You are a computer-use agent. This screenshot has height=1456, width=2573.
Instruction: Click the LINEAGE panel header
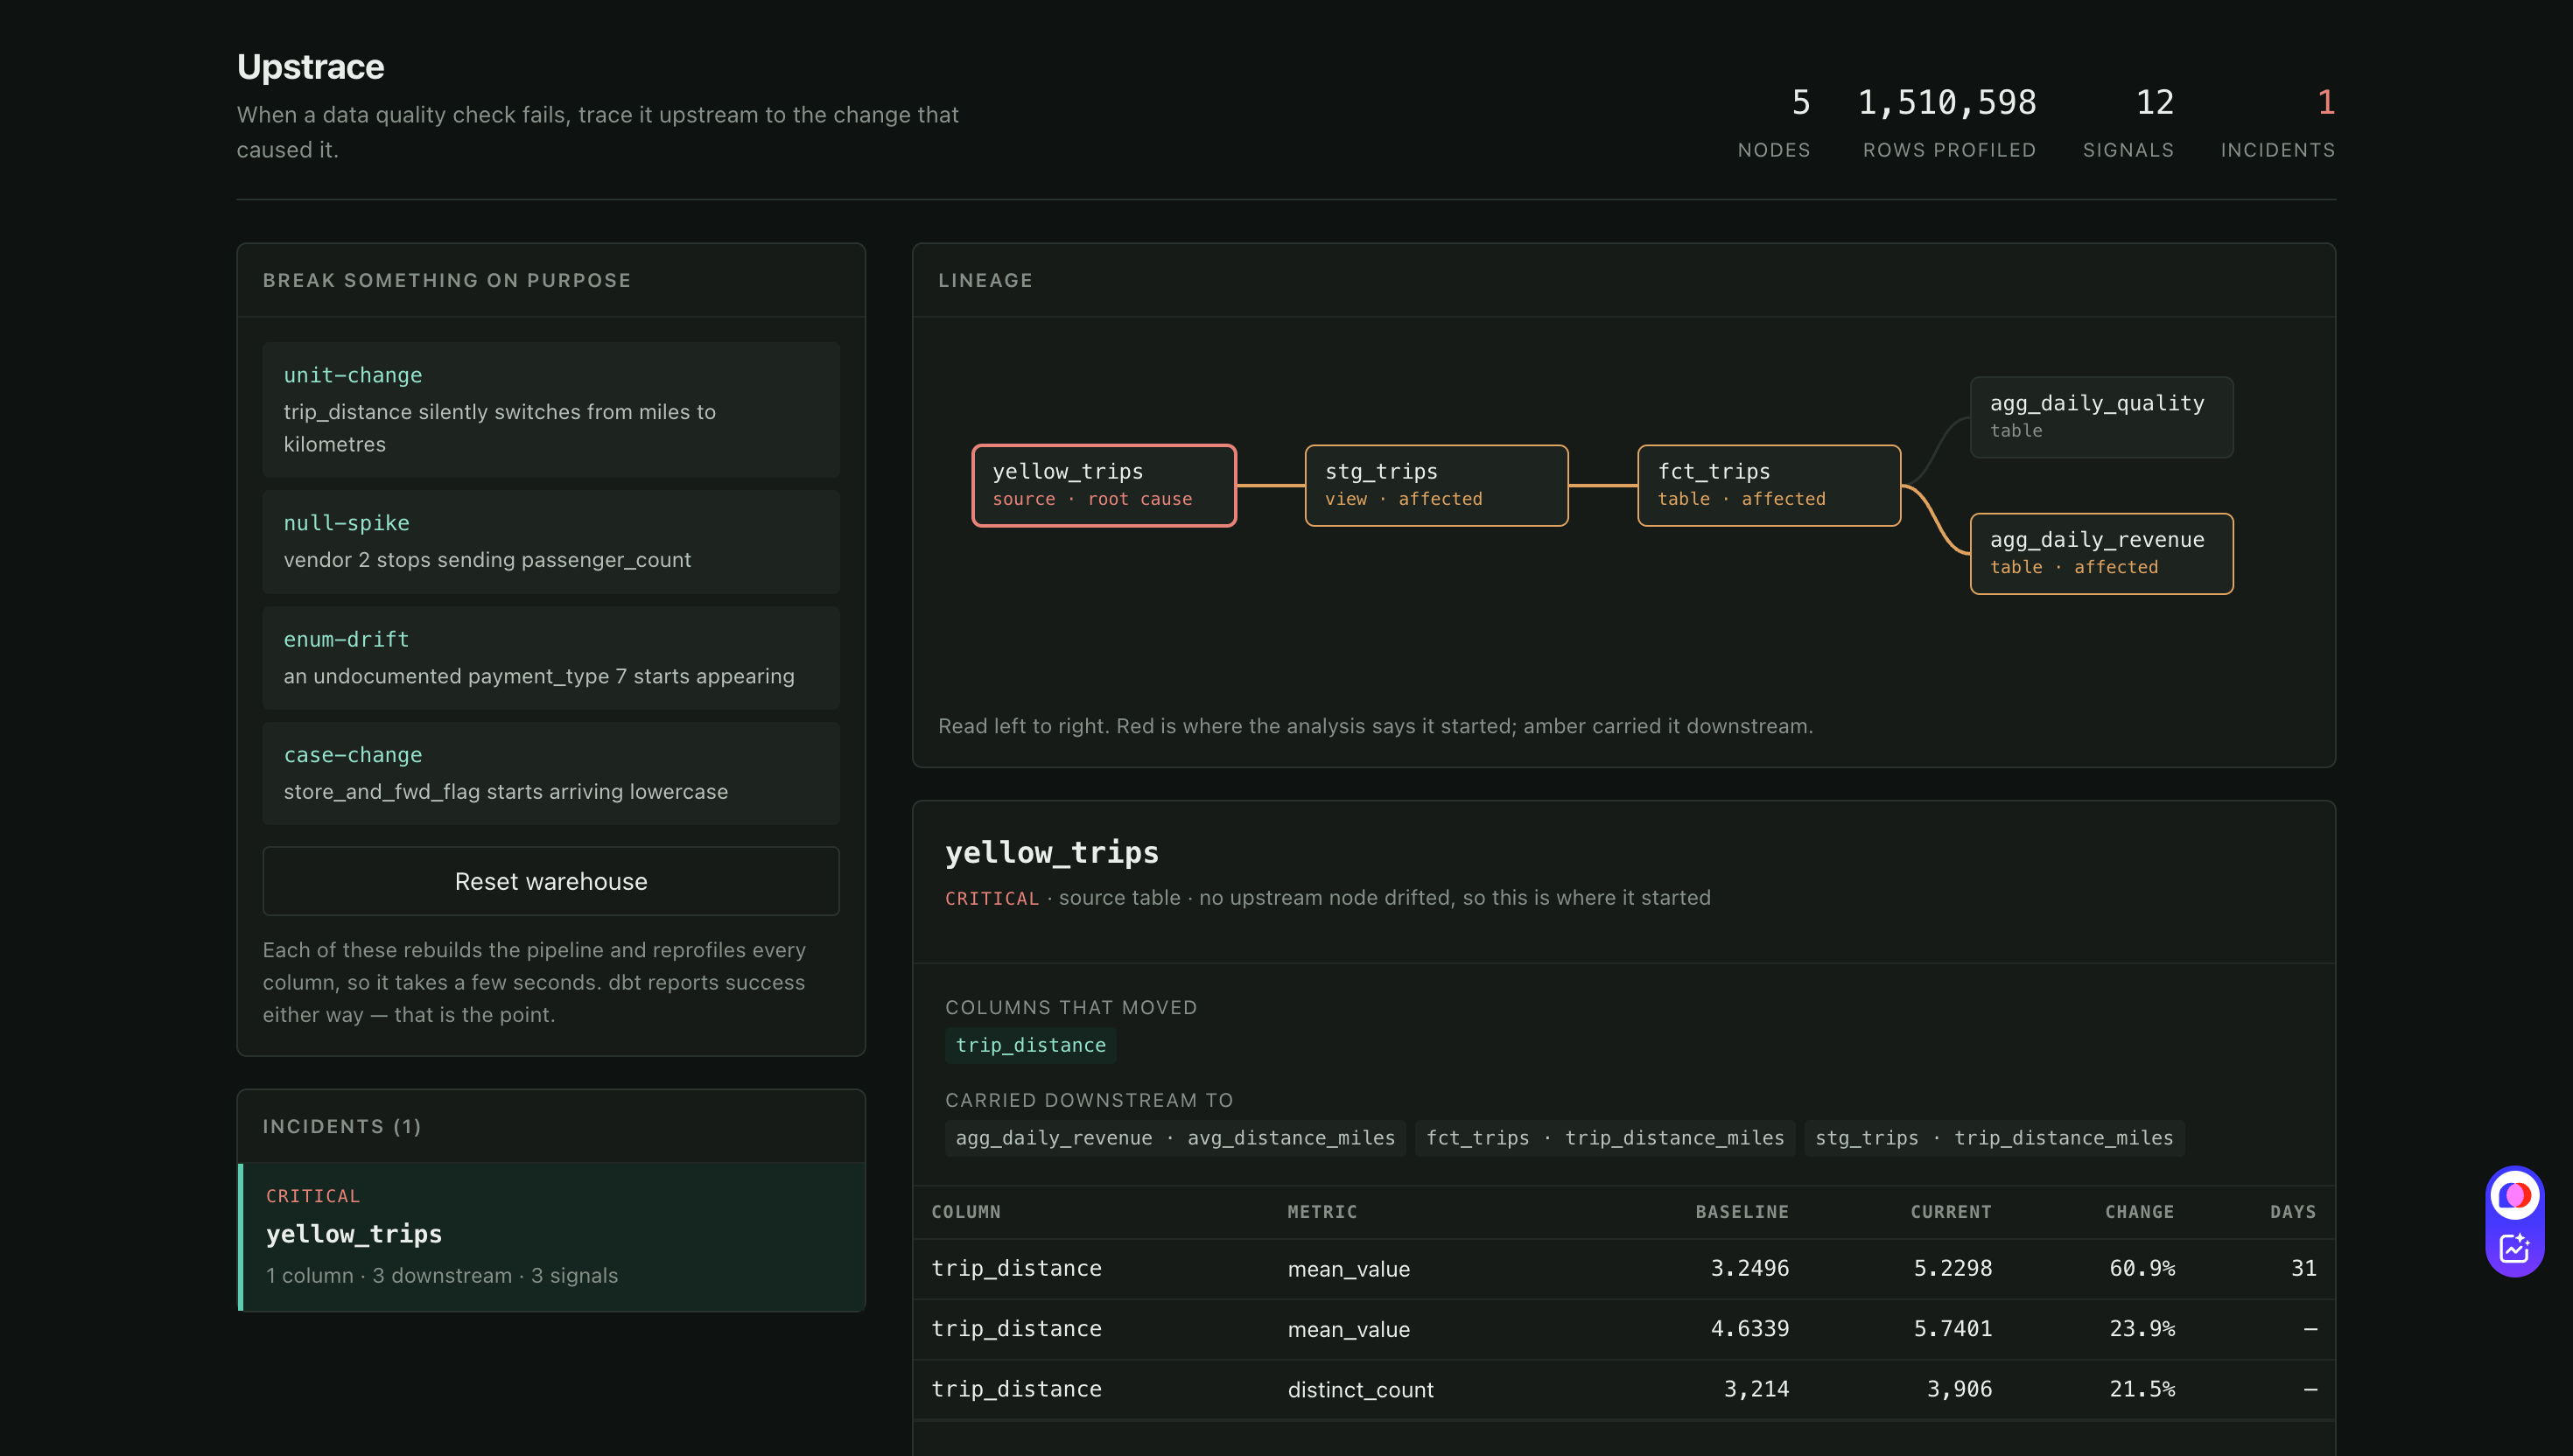click(x=985, y=280)
